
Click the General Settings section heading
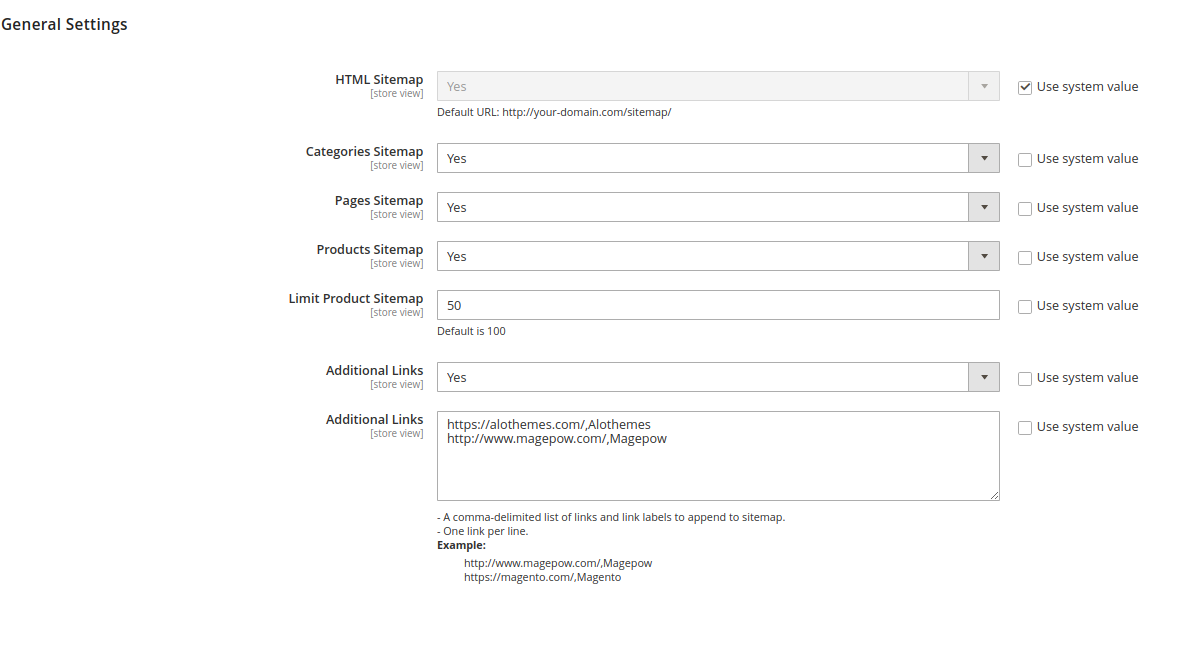65,24
